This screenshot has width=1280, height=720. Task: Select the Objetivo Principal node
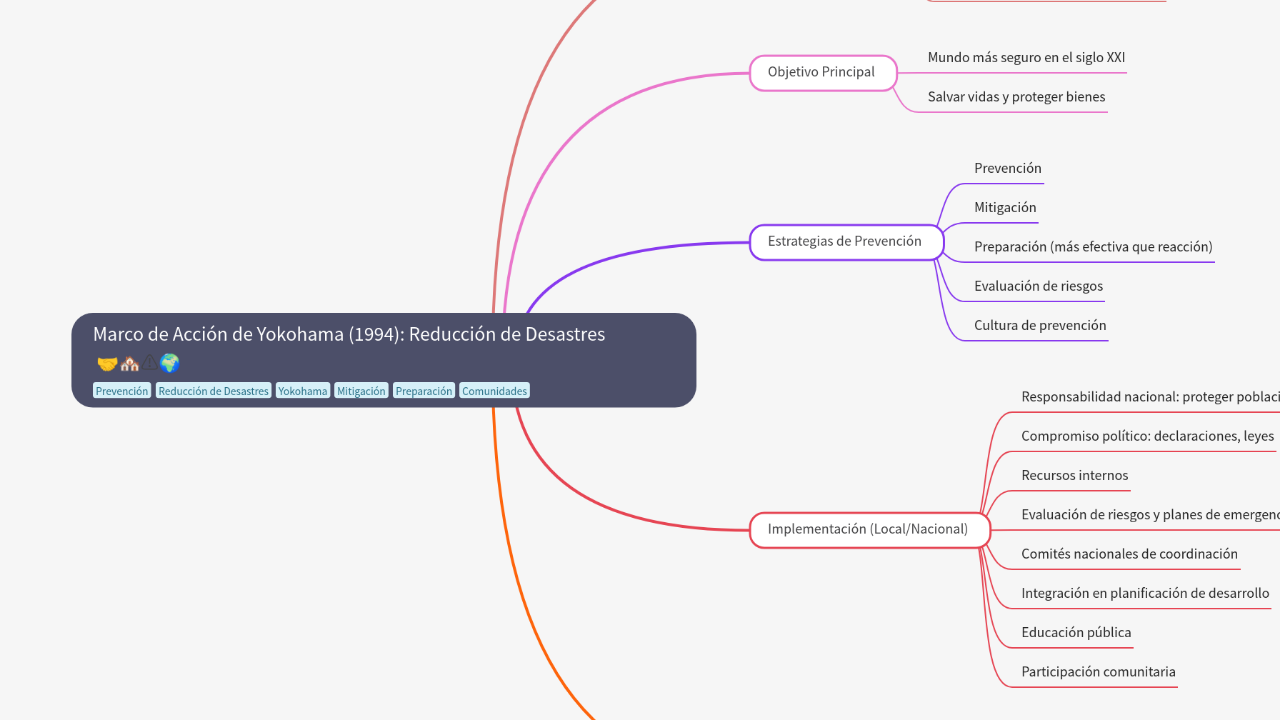pyautogui.click(x=823, y=72)
